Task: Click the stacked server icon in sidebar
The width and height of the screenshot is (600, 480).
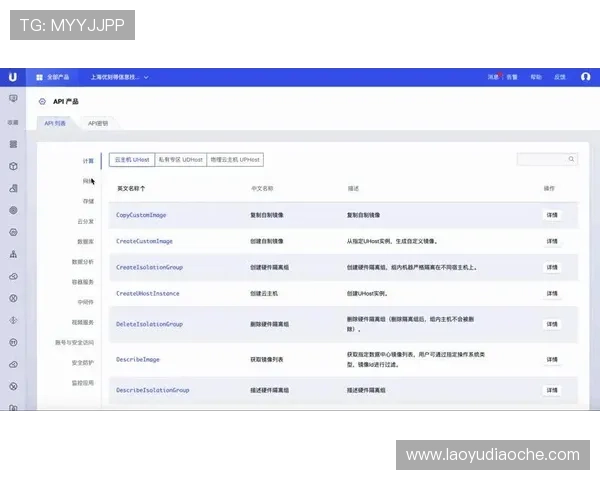Action: click(x=13, y=144)
